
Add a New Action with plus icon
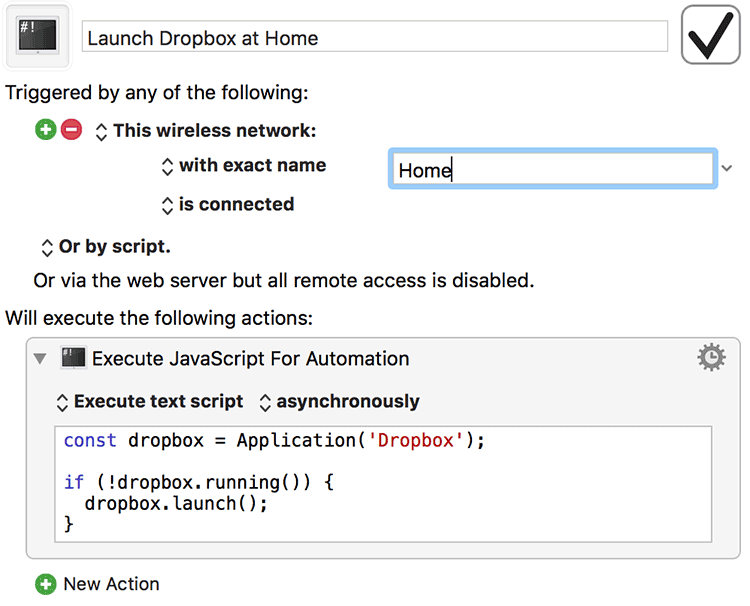tap(46, 584)
